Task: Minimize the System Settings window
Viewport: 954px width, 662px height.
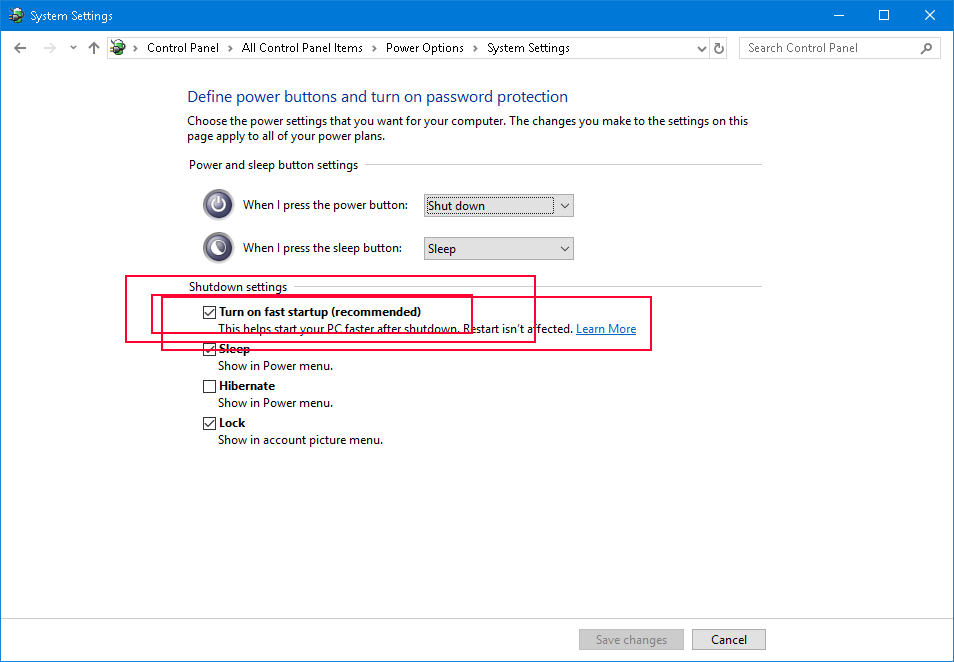Action: click(x=839, y=15)
